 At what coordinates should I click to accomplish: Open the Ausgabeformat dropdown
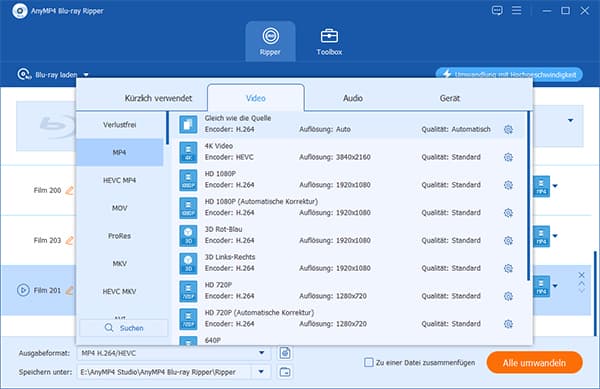tap(174, 353)
